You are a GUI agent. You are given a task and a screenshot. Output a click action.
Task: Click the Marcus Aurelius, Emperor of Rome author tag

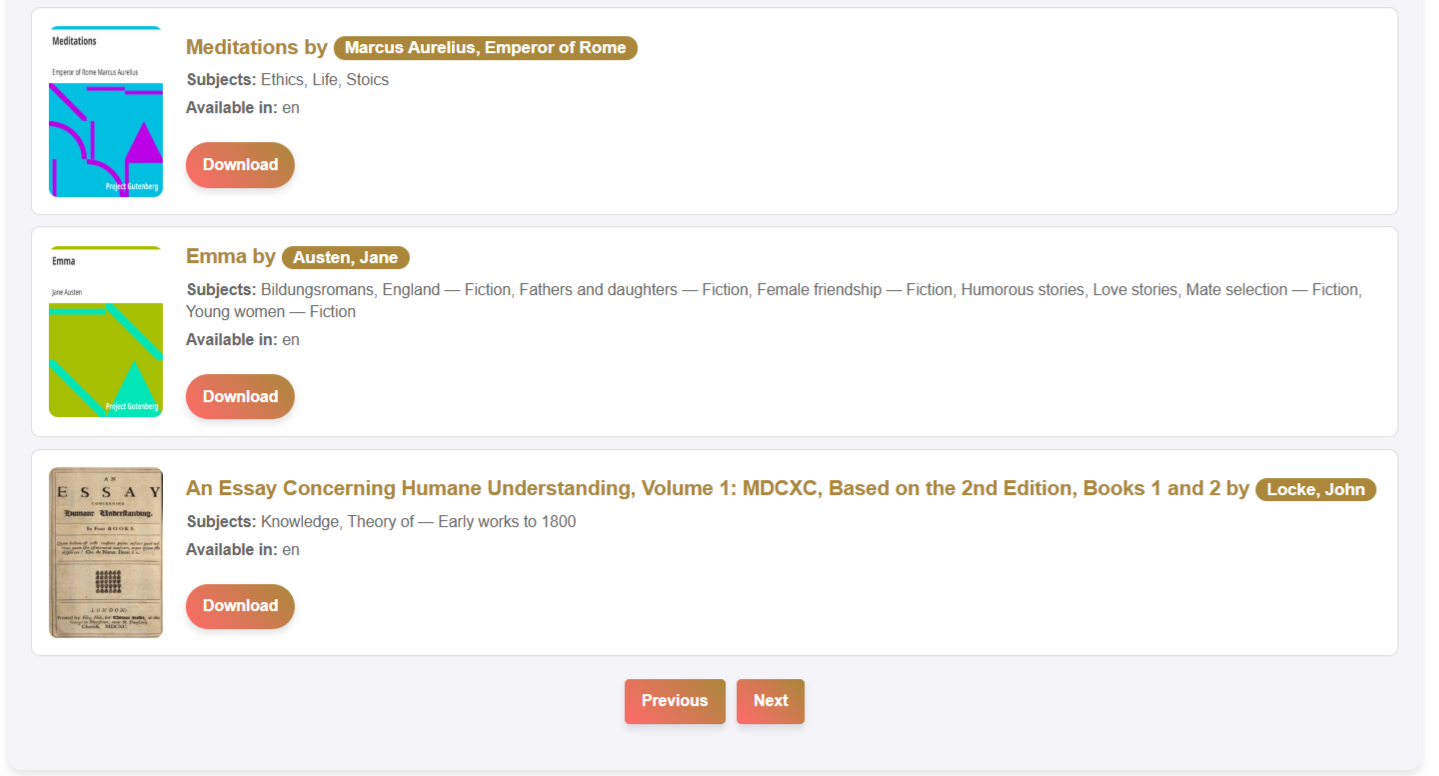pos(485,48)
